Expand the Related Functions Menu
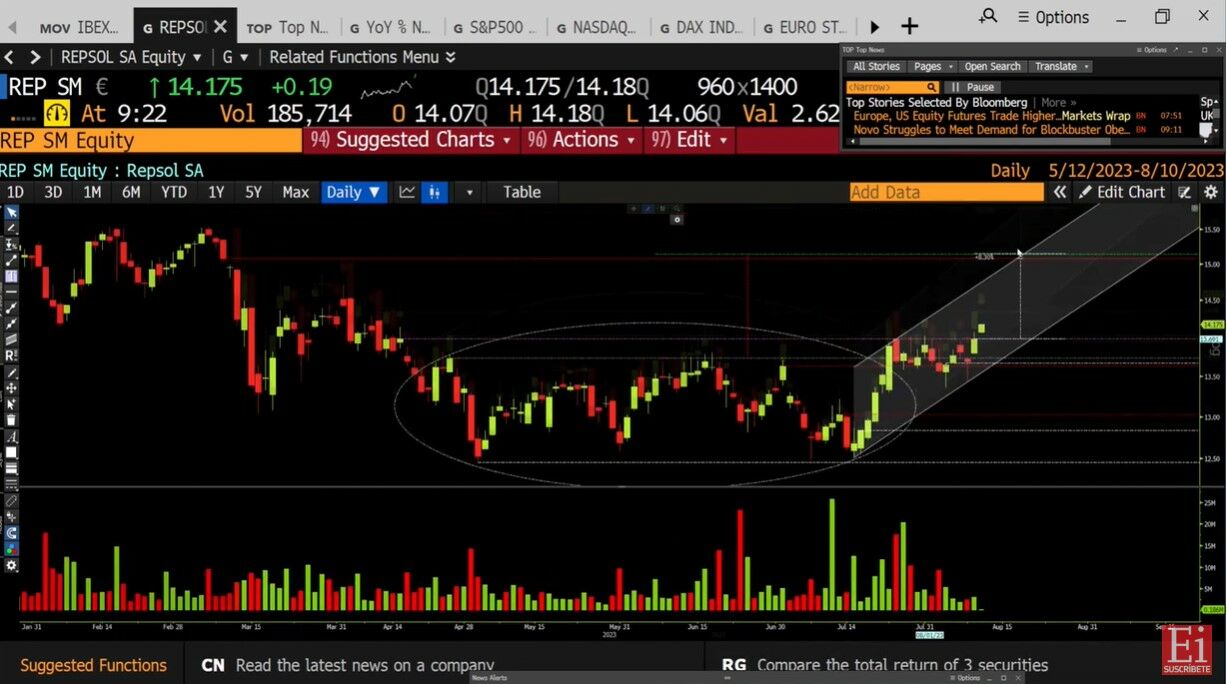The image size is (1227, 684). point(362,57)
